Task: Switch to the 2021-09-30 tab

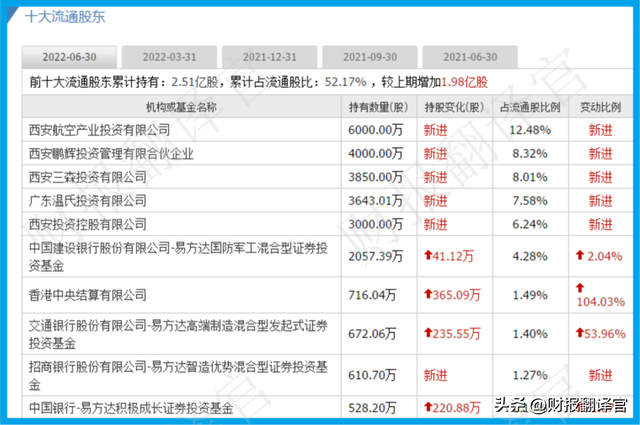Action: [x=370, y=57]
